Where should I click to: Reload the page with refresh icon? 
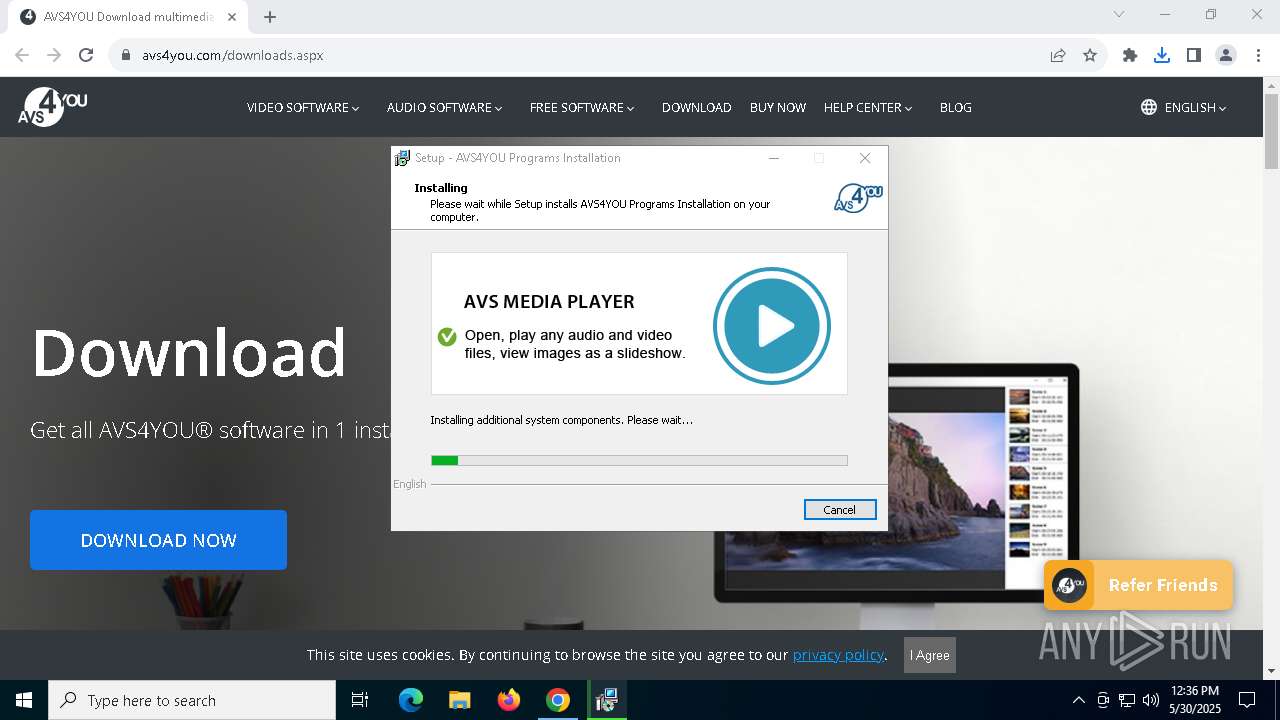pyautogui.click(x=86, y=55)
